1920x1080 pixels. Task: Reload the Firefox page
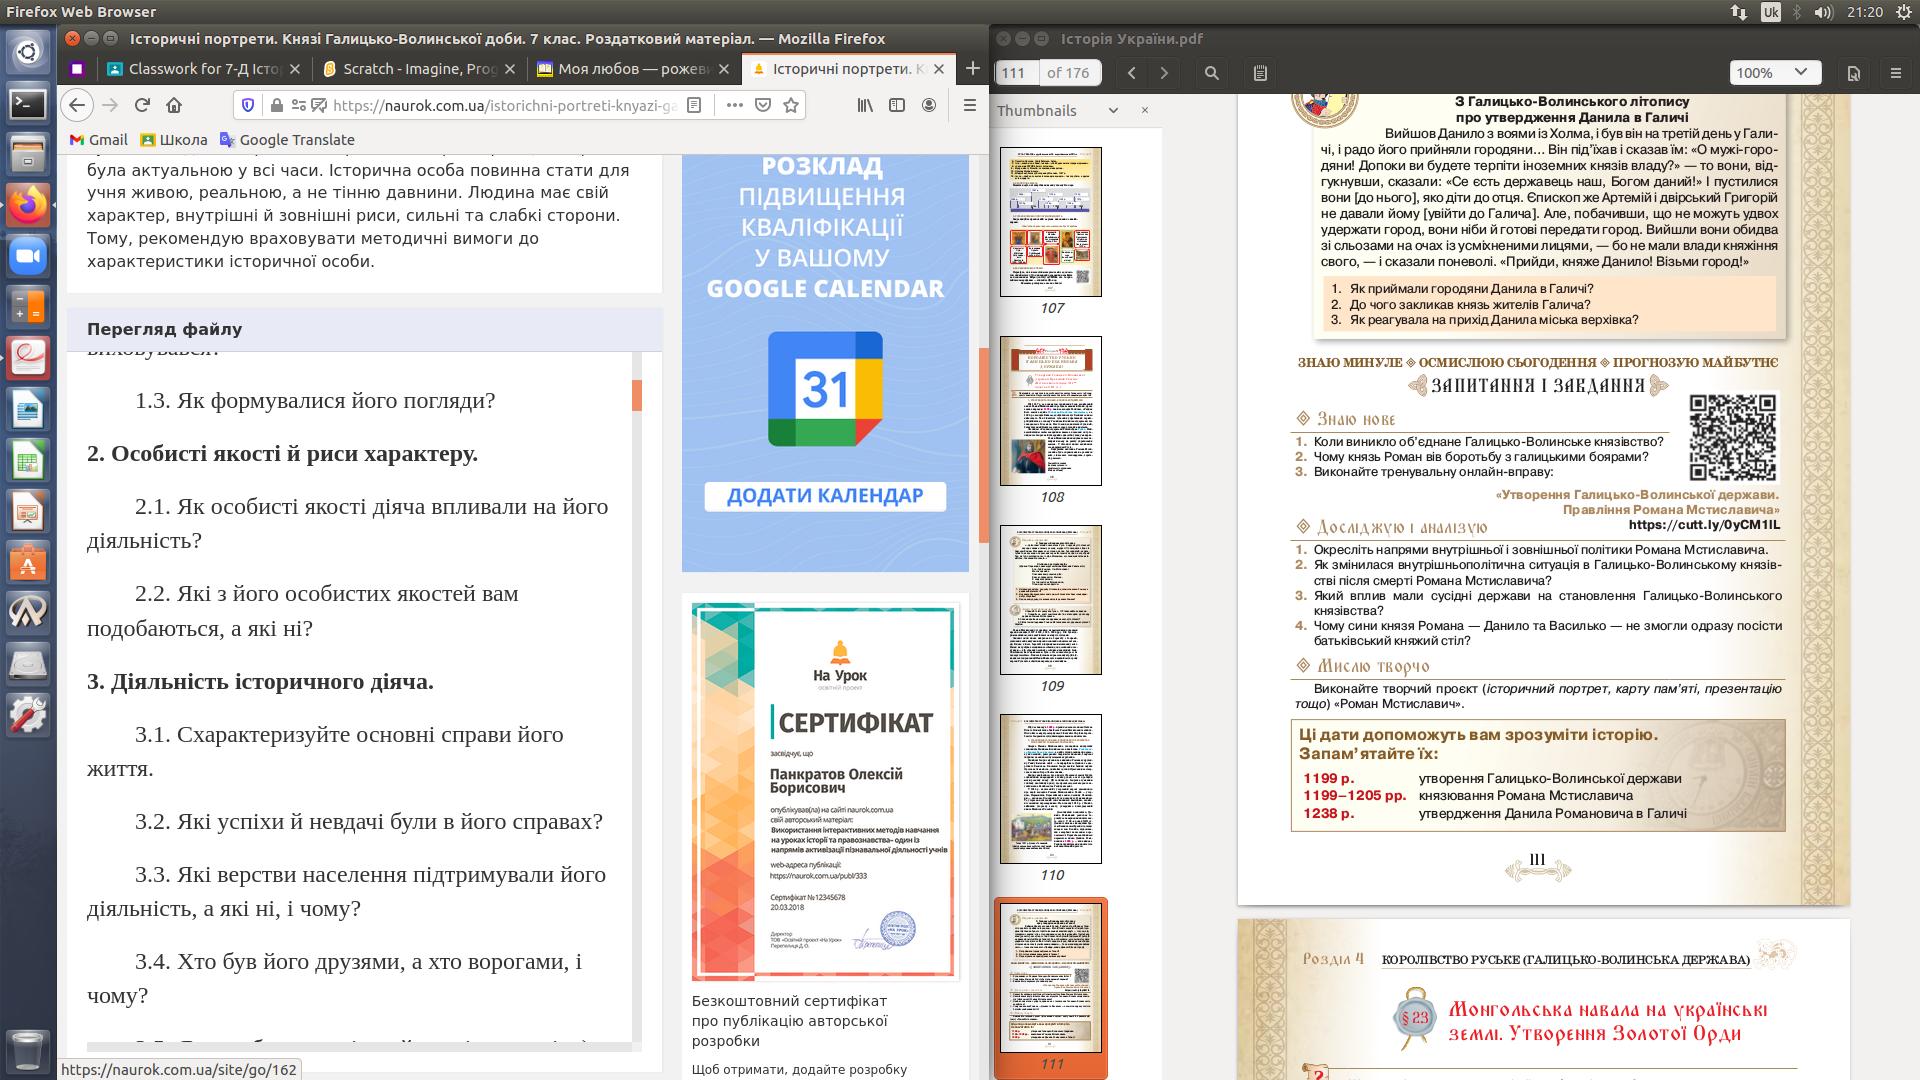[142, 105]
